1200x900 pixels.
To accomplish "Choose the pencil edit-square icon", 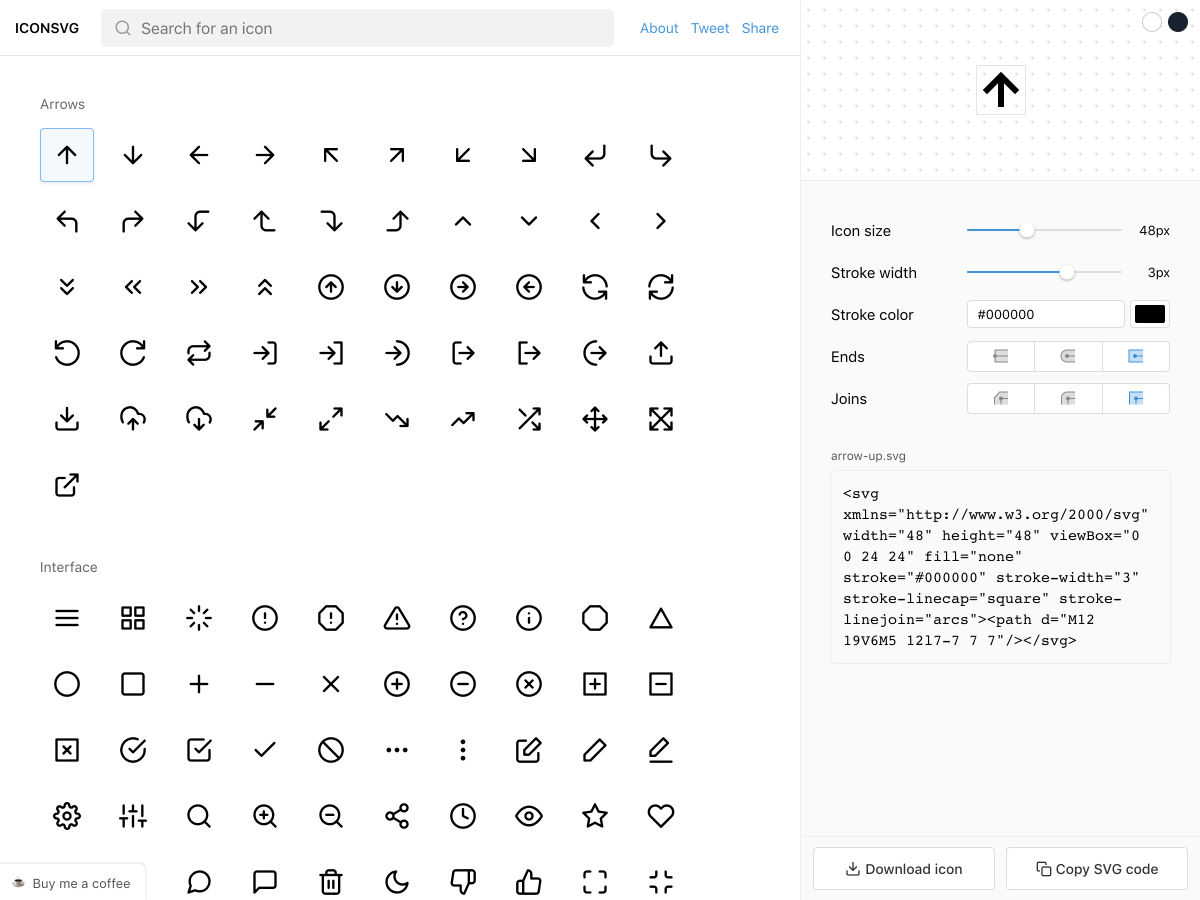I will (529, 750).
